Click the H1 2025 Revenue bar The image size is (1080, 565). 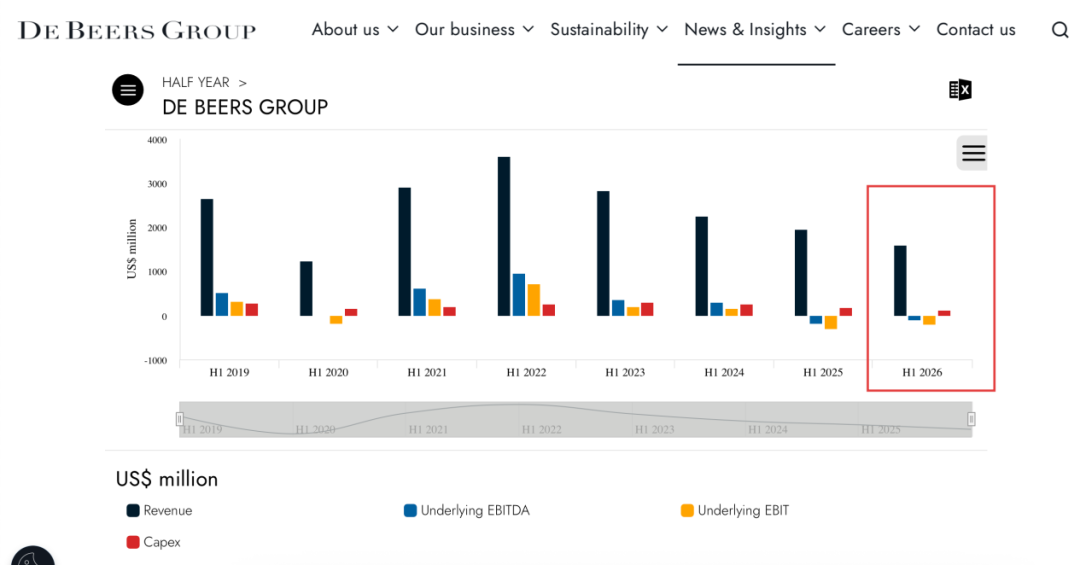click(801, 273)
